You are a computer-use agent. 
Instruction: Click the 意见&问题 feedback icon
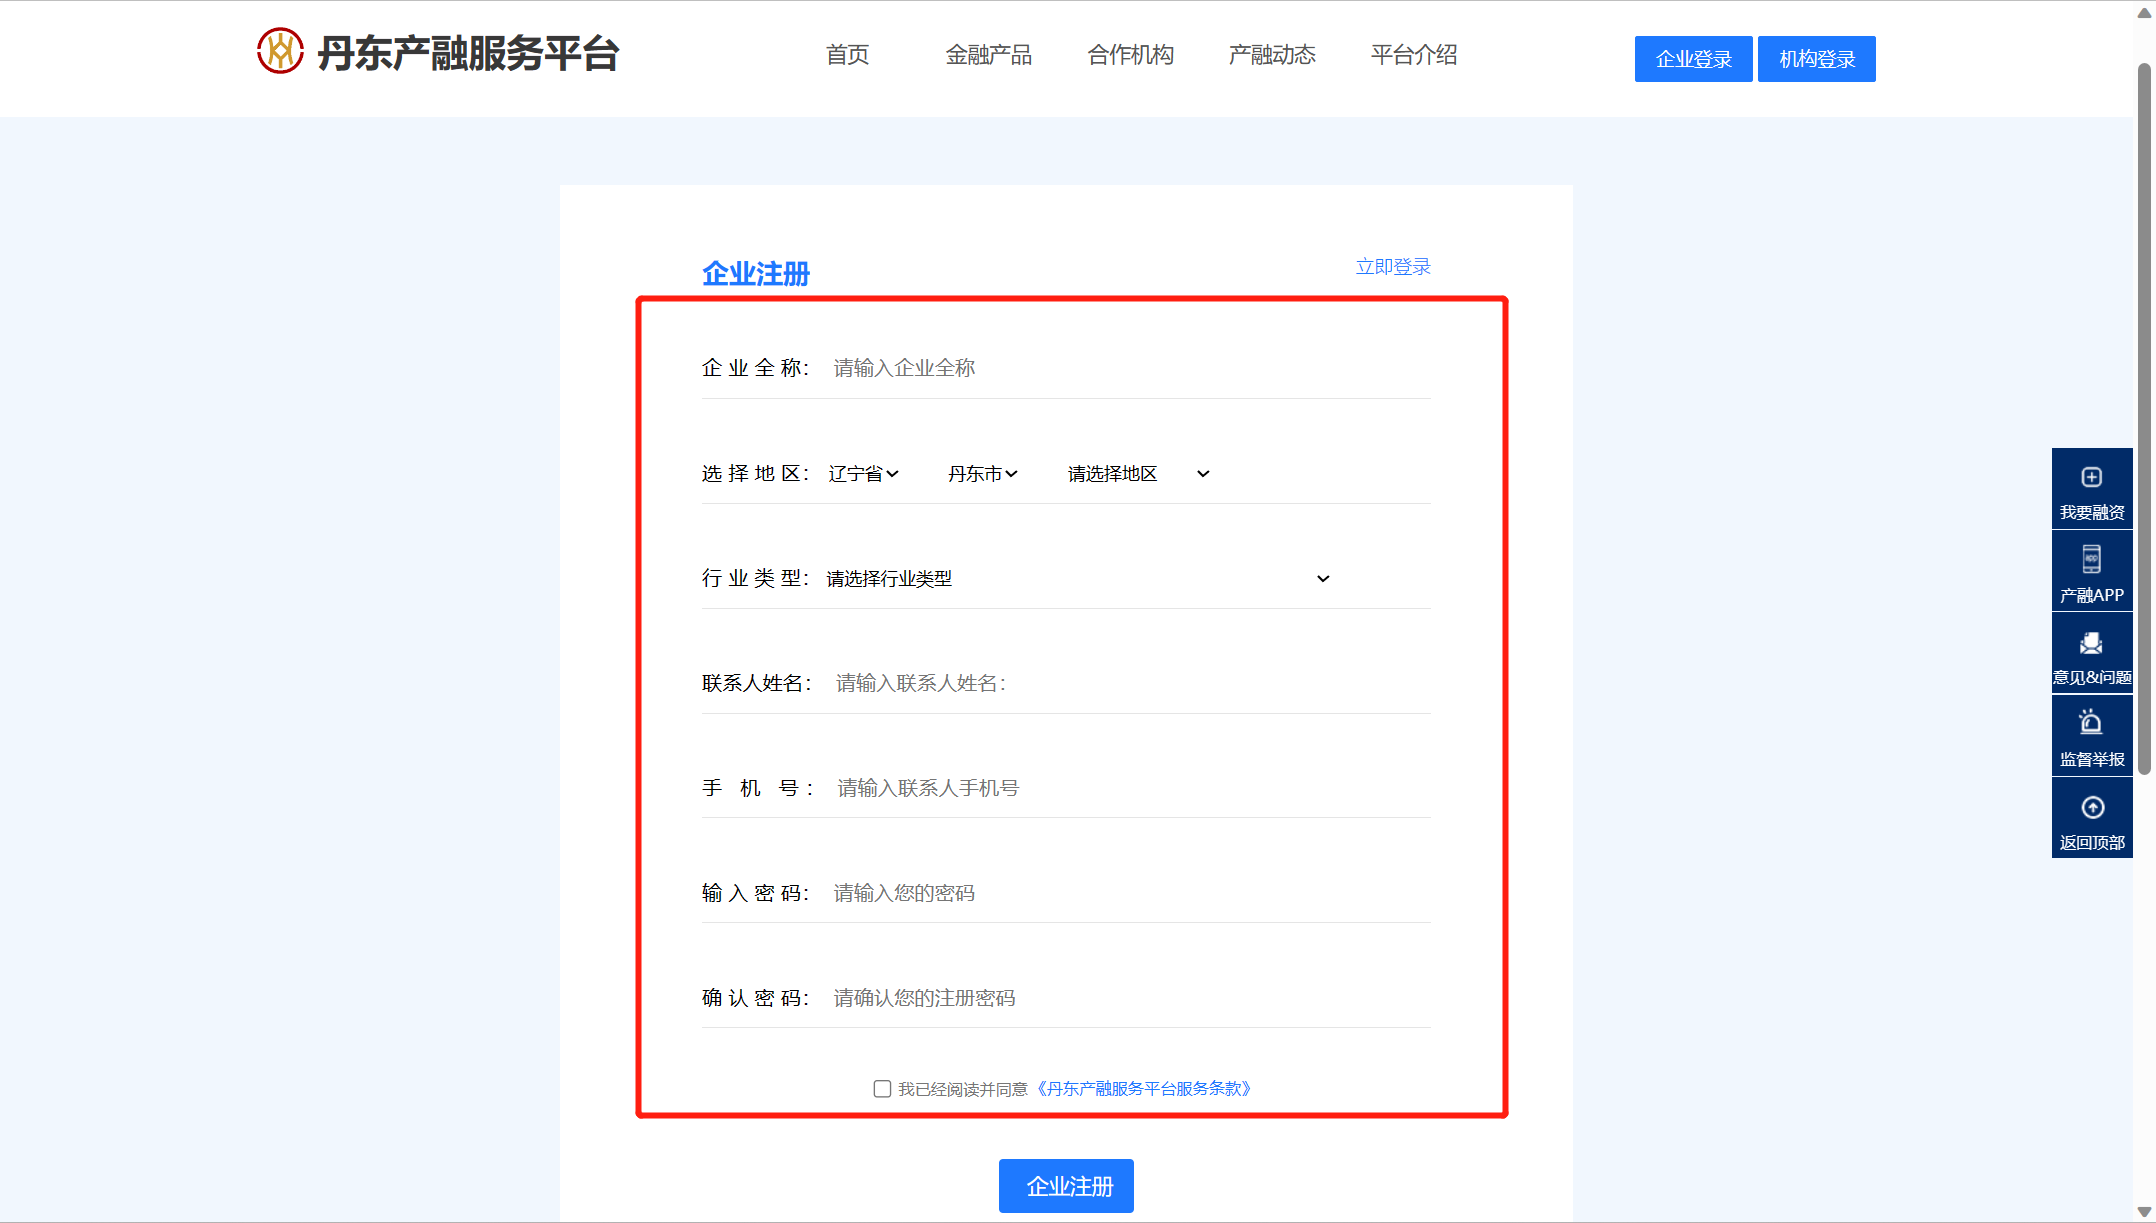[2091, 643]
